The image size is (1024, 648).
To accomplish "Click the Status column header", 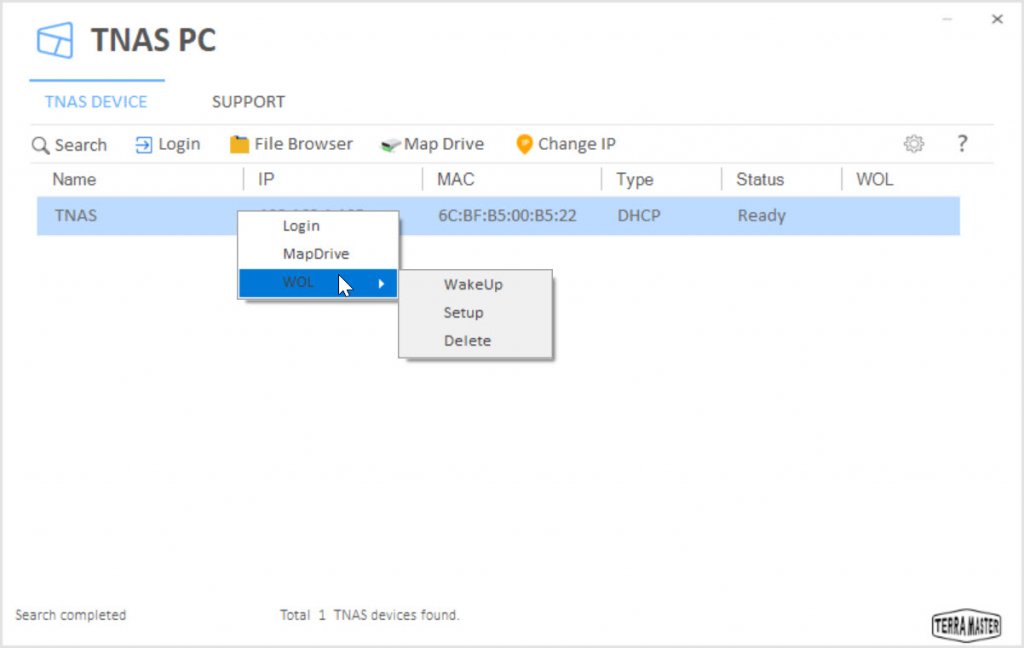I will pos(760,180).
